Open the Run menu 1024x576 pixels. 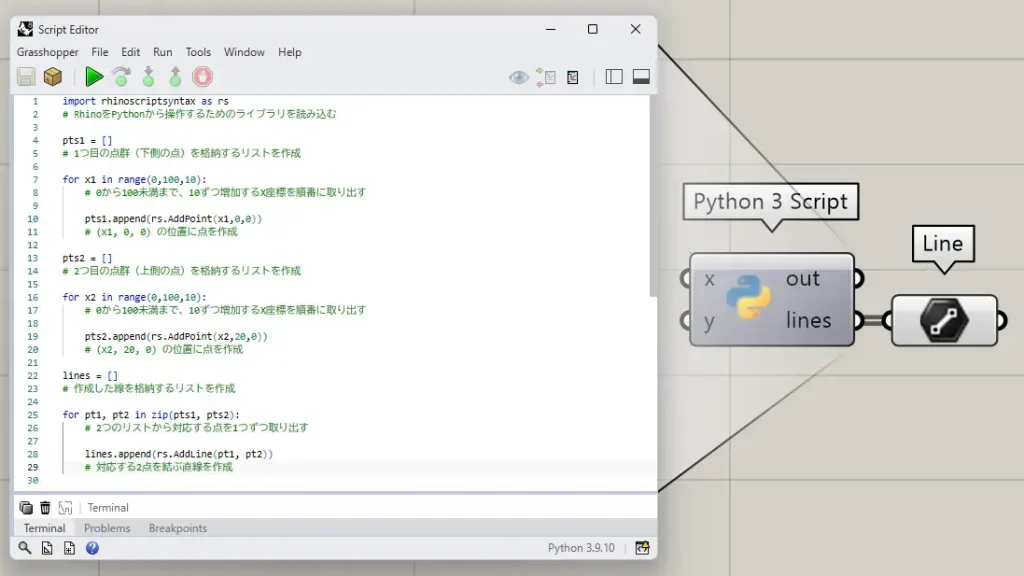pyautogui.click(x=162, y=52)
